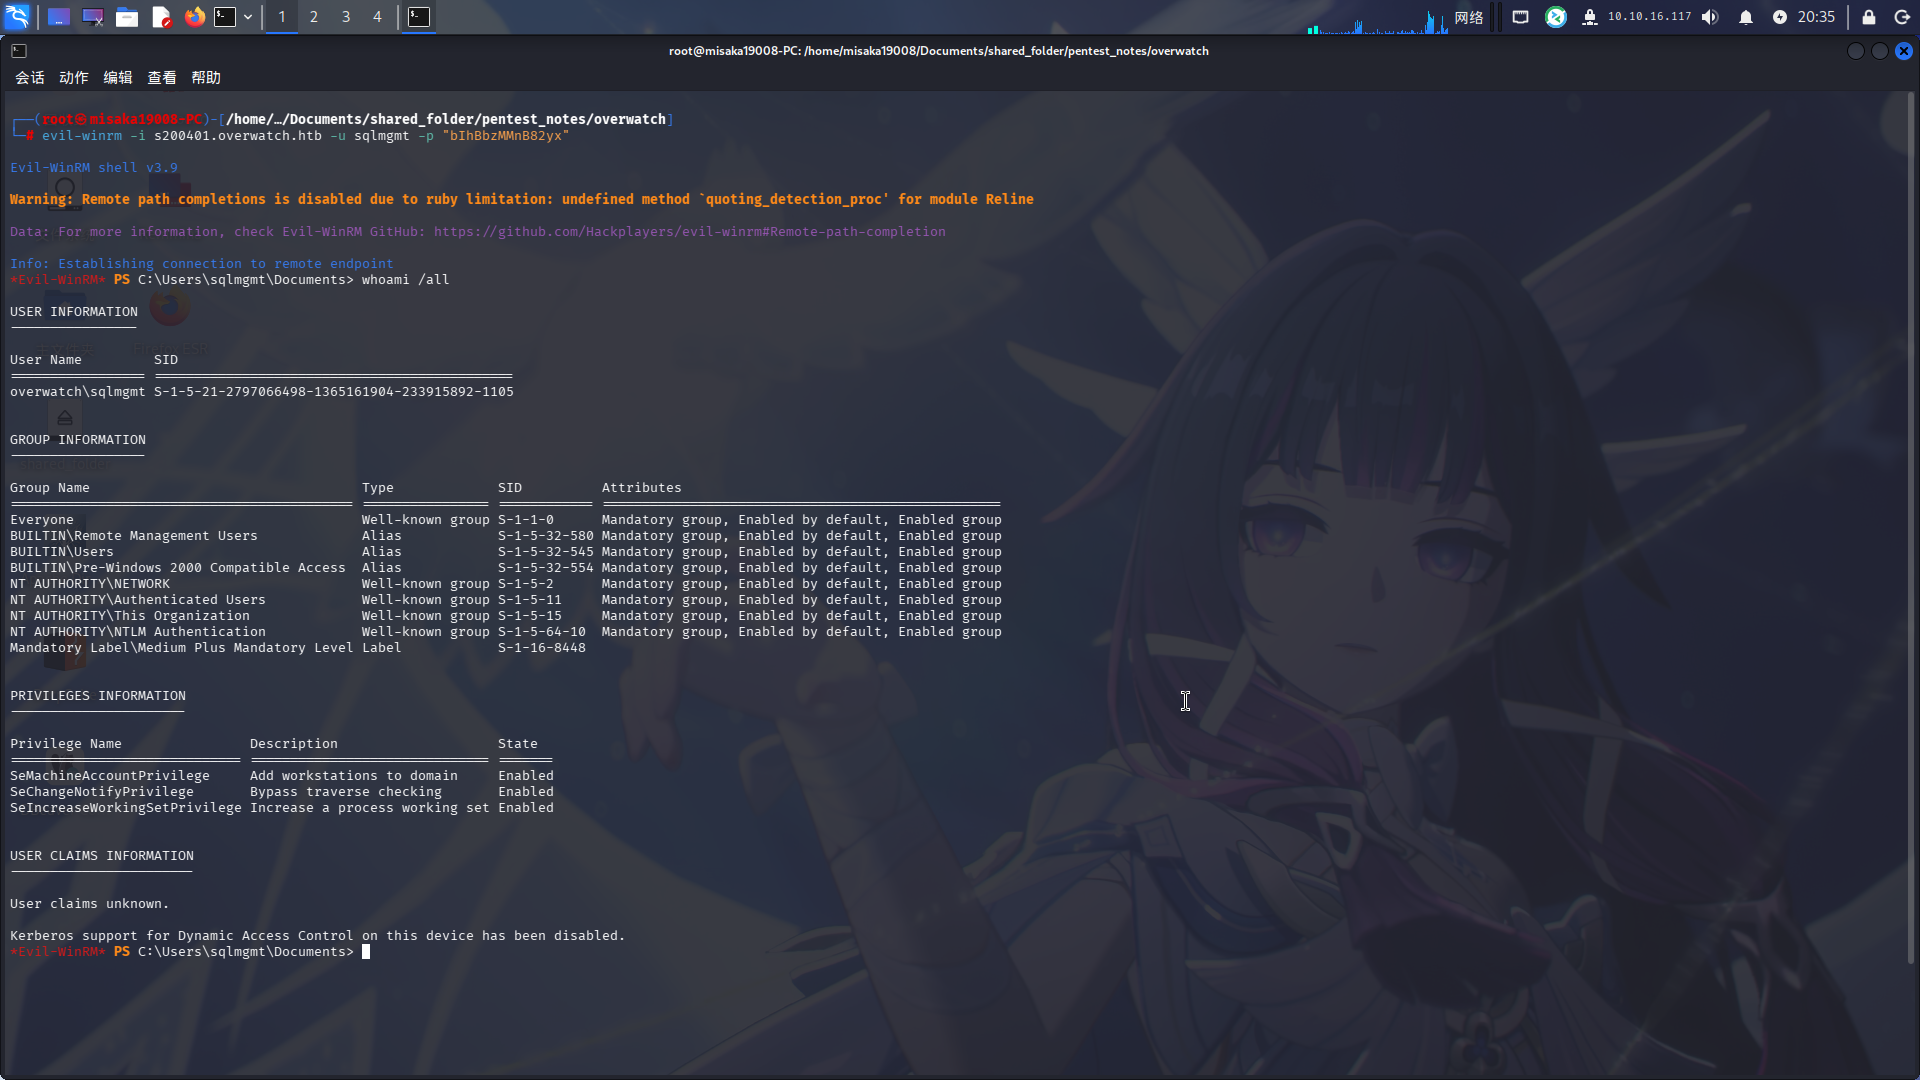Click the lock screen icon
The height and width of the screenshot is (1080, 1920).
tap(1868, 17)
